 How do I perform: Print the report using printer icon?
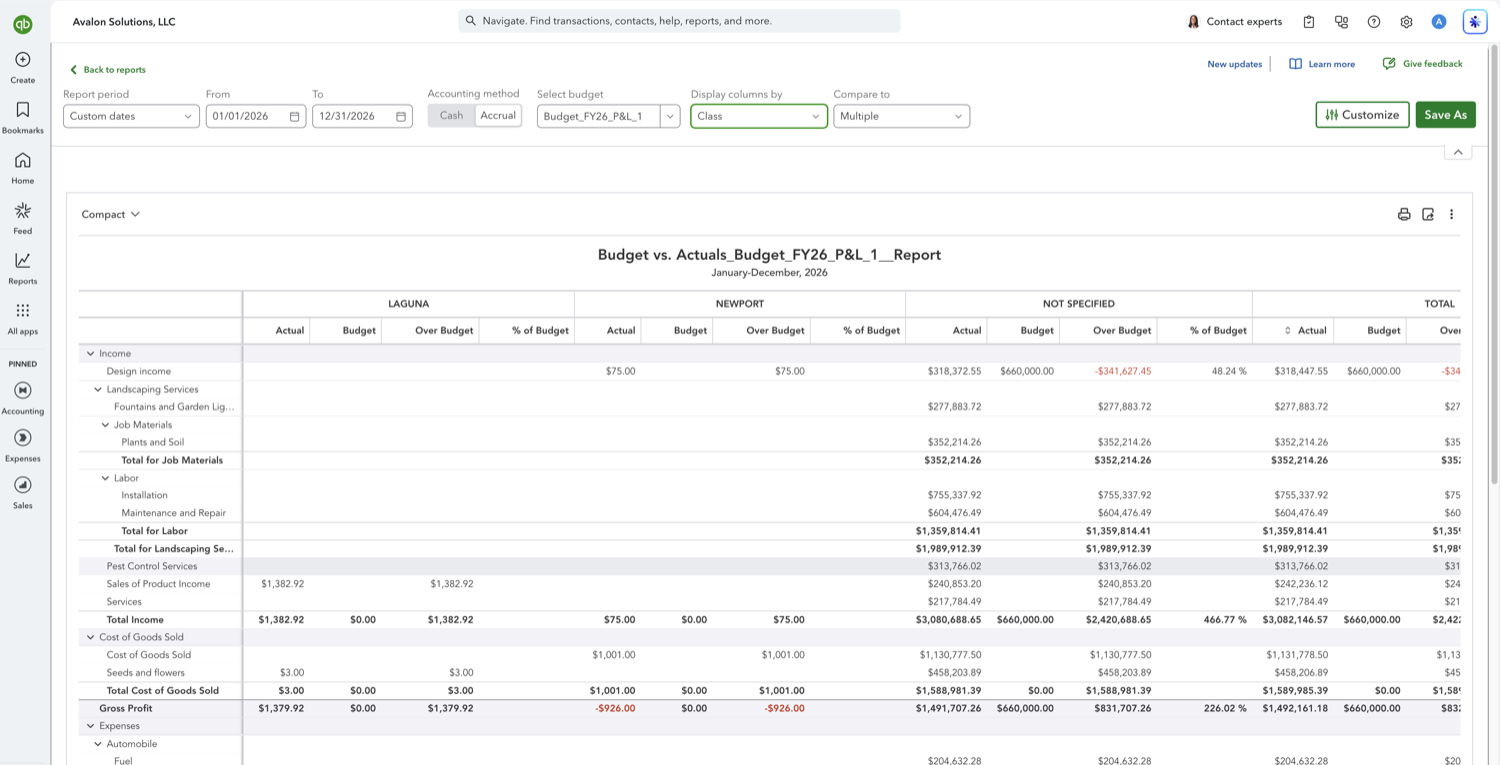point(1404,214)
